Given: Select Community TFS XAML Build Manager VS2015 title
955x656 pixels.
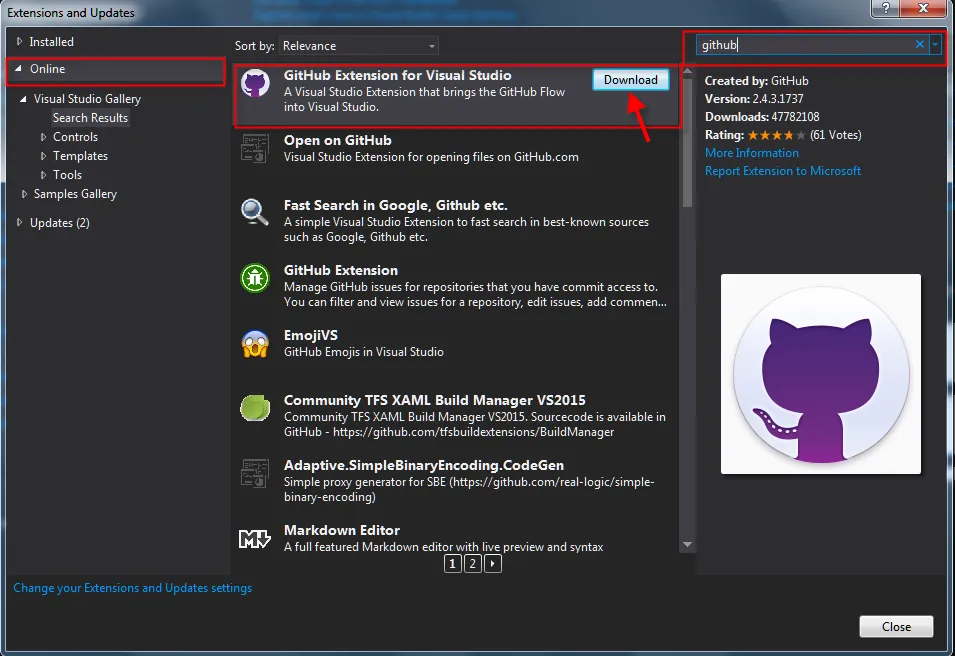Looking at the screenshot, I should [434, 400].
